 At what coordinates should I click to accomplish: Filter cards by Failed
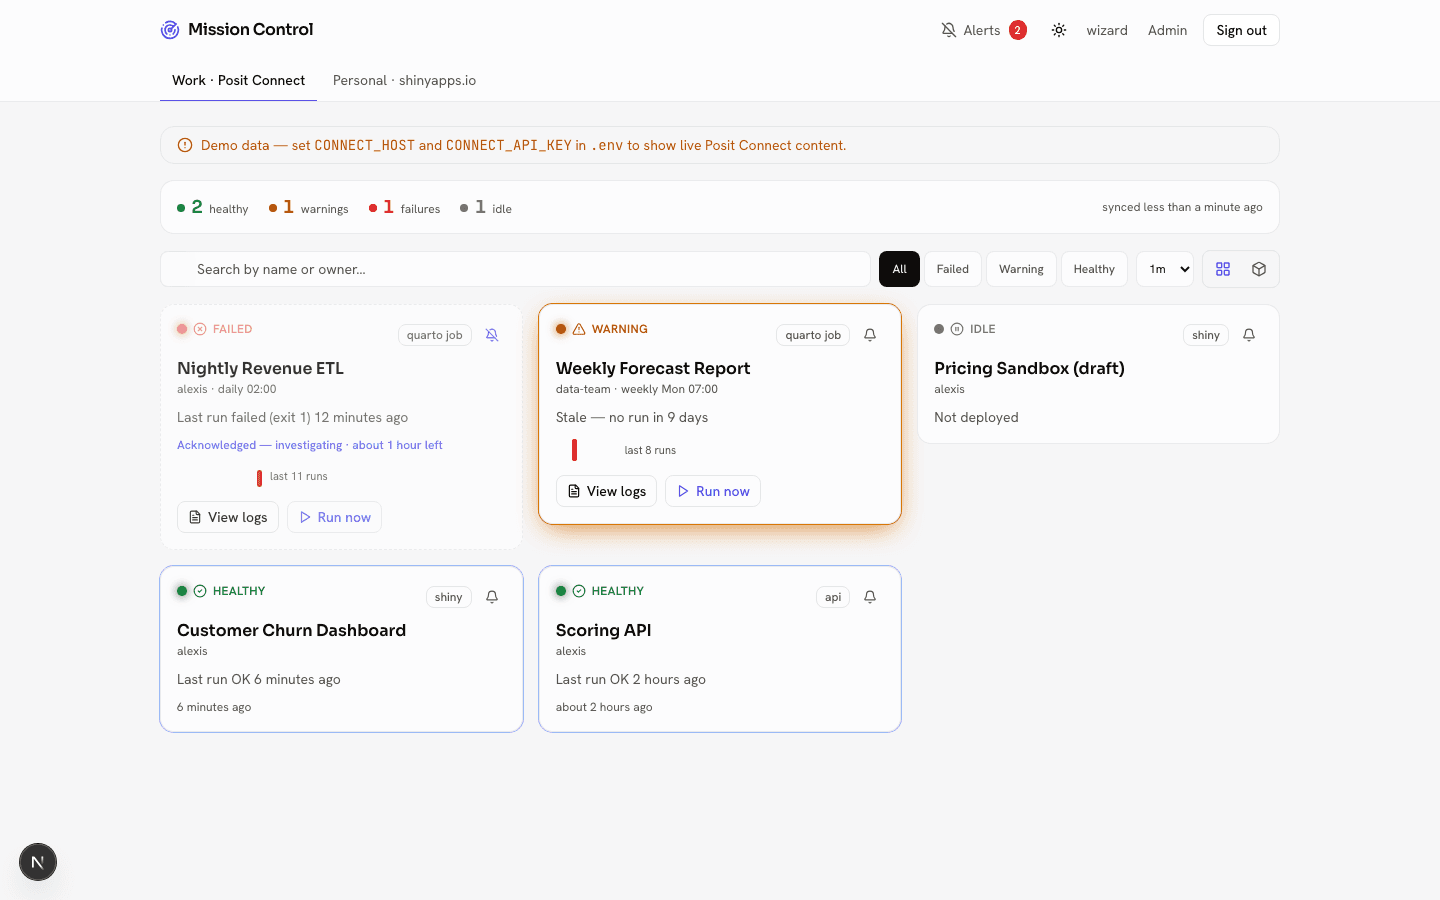coord(953,269)
